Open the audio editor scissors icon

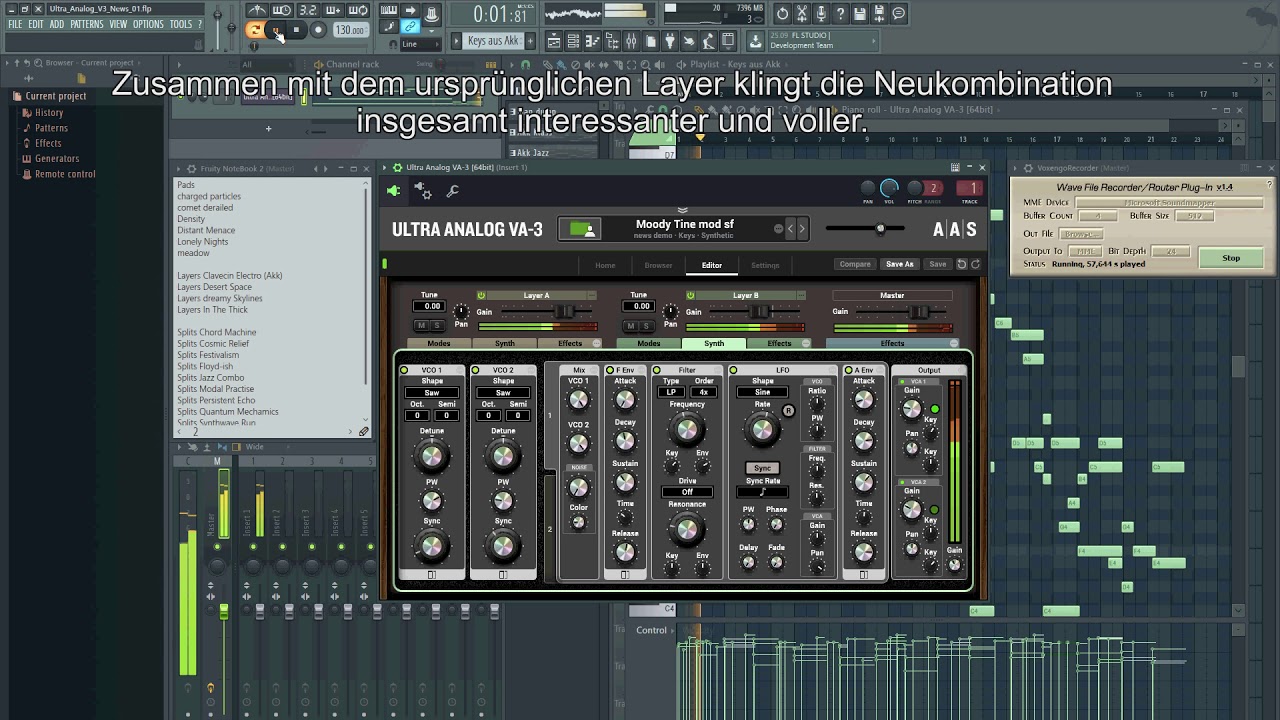pyautogui.click(x=802, y=13)
